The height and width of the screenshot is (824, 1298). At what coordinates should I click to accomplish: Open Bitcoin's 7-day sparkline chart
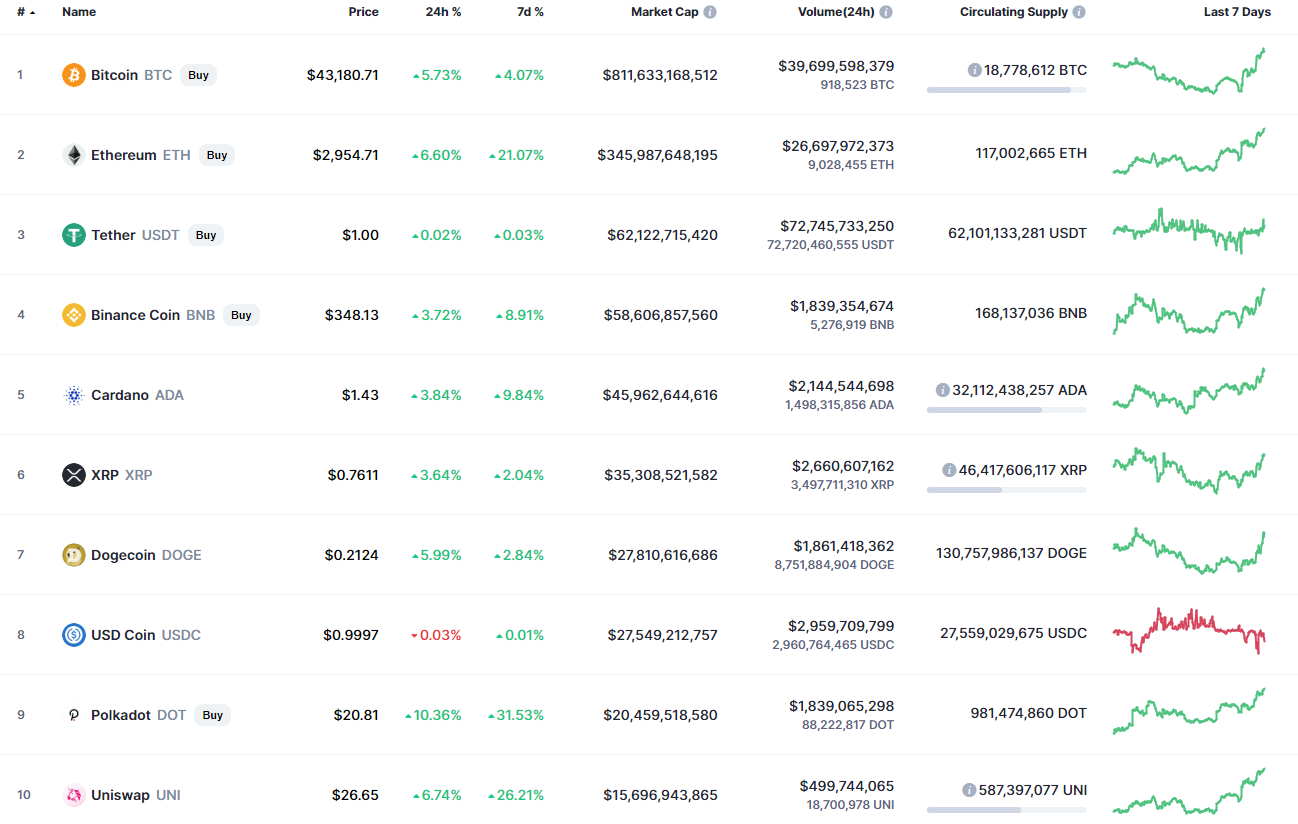pos(1189,71)
